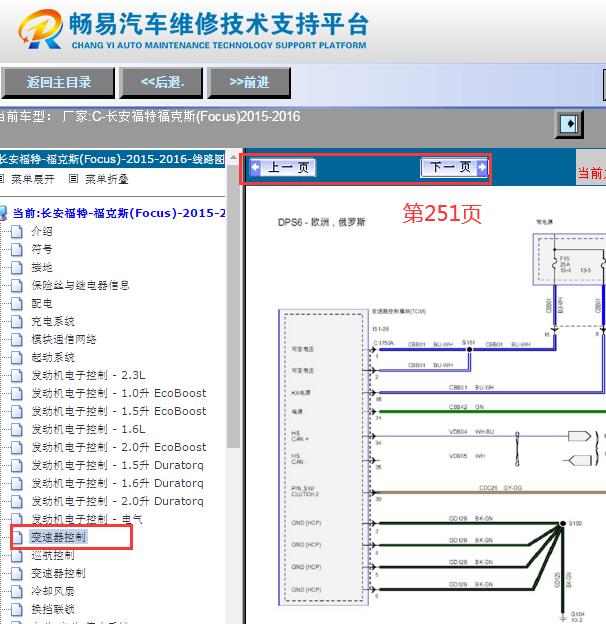The height and width of the screenshot is (624, 606).
Task: Click the S151 splice label on wiring diagram
Action: tap(468, 343)
